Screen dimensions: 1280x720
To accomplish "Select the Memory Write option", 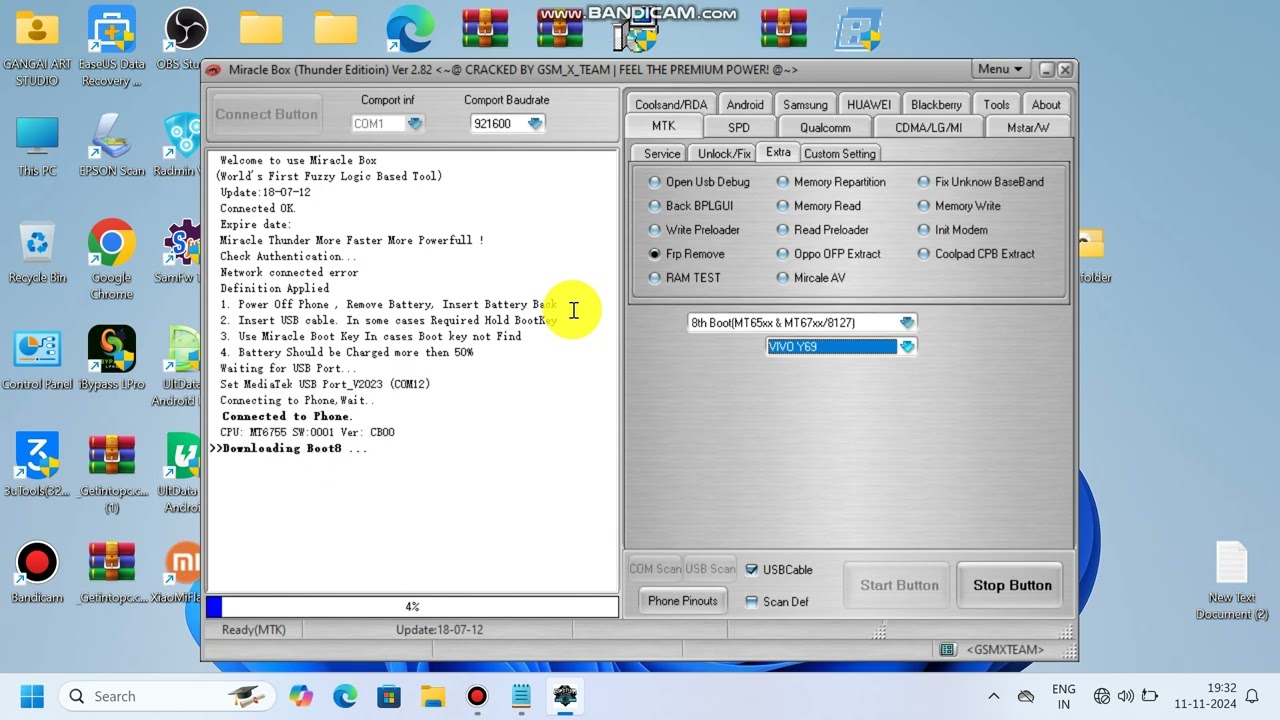I will pos(959,206).
